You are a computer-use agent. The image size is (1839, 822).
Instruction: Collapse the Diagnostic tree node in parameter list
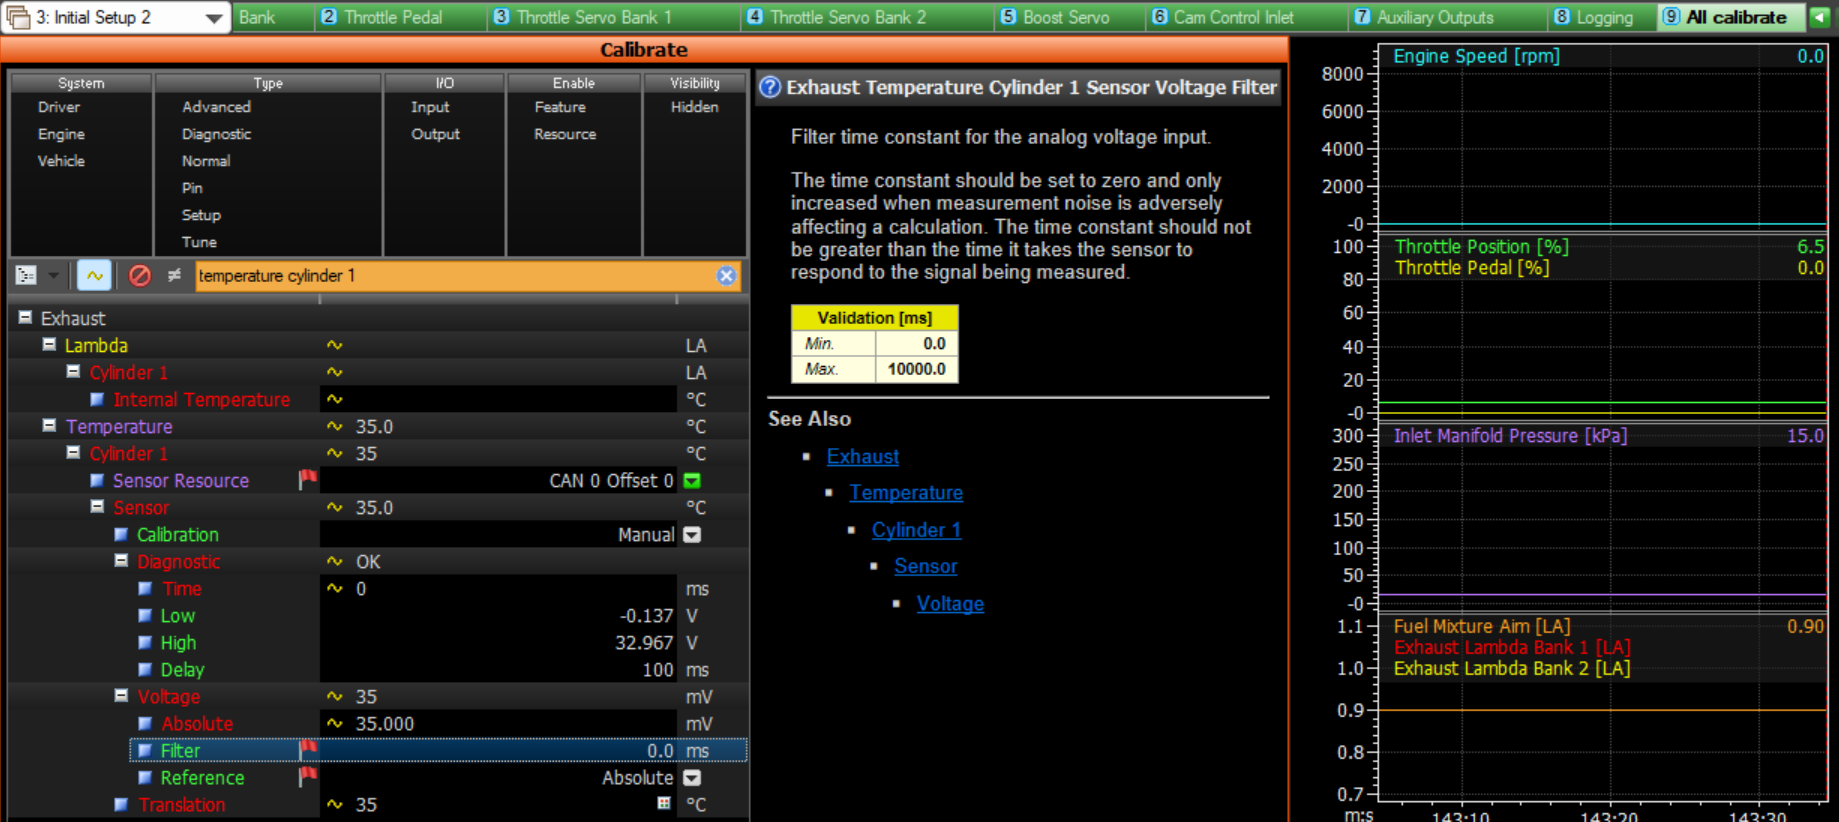121,561
